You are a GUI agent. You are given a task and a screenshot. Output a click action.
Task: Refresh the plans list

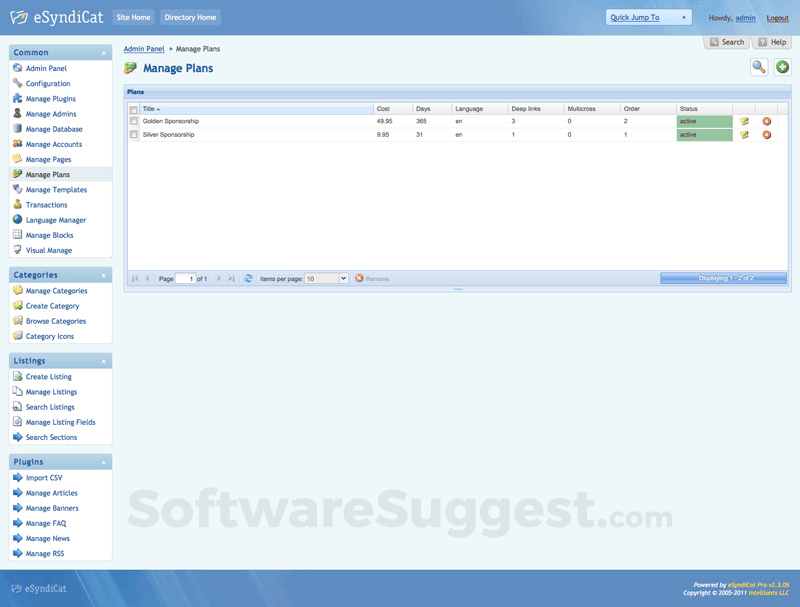pos(248,279)
